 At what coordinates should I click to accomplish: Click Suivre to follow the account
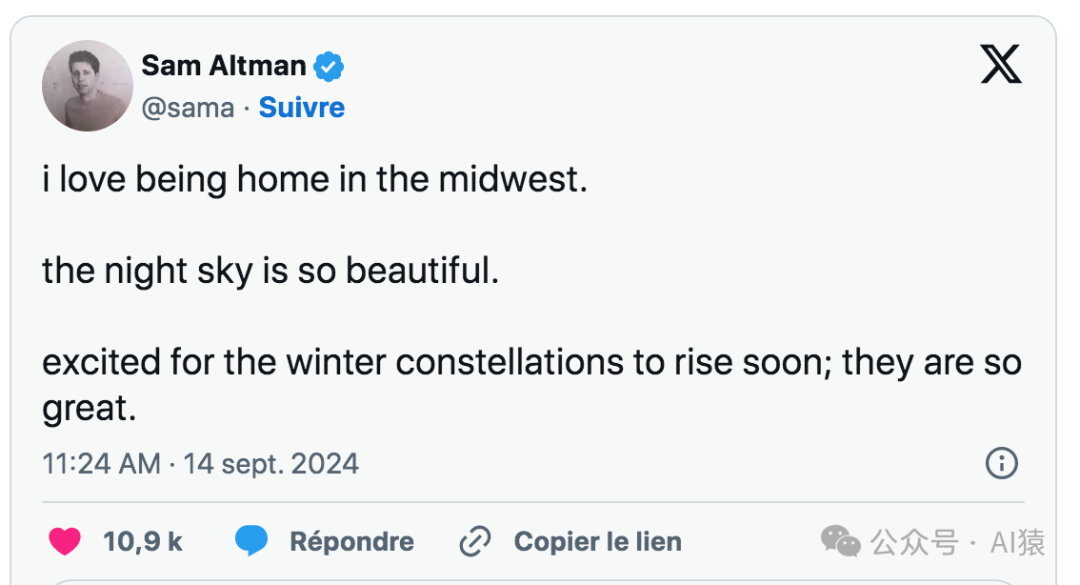301,108
